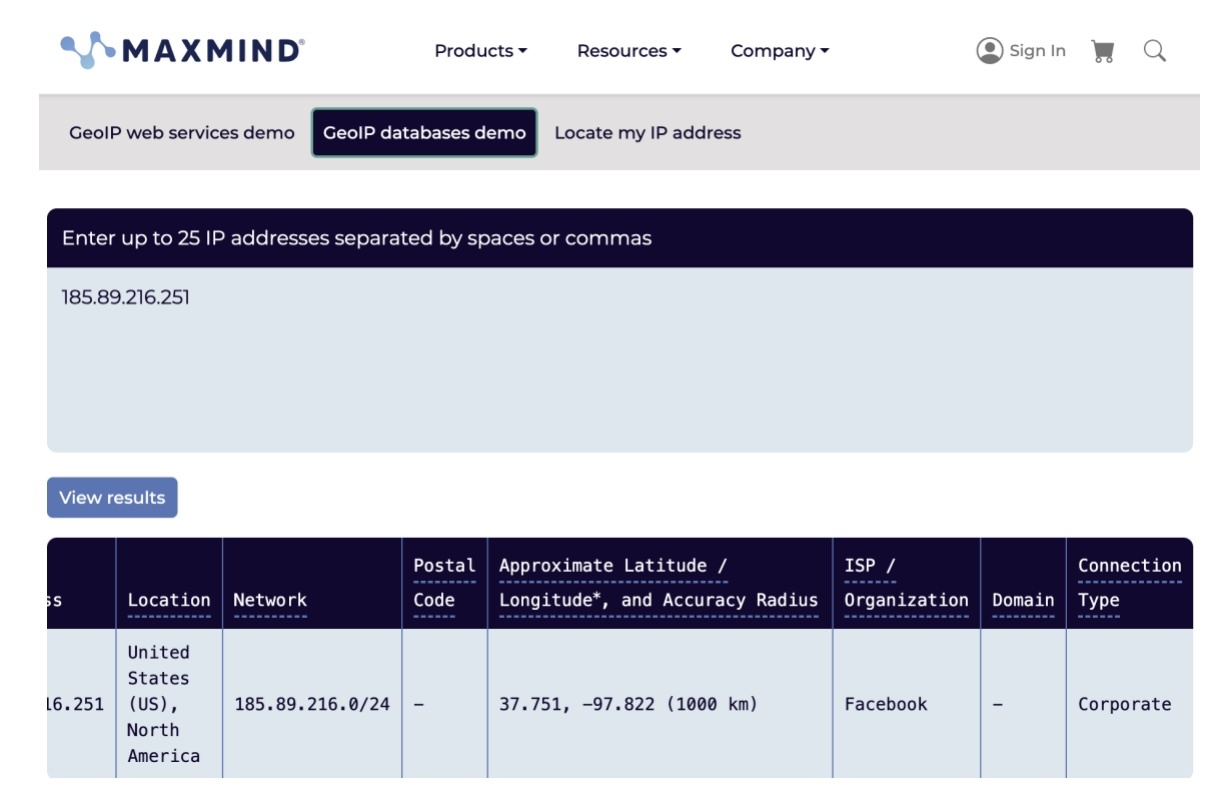
Task: Click the Connection Type column header
Action: click(x=1129, y=583)
